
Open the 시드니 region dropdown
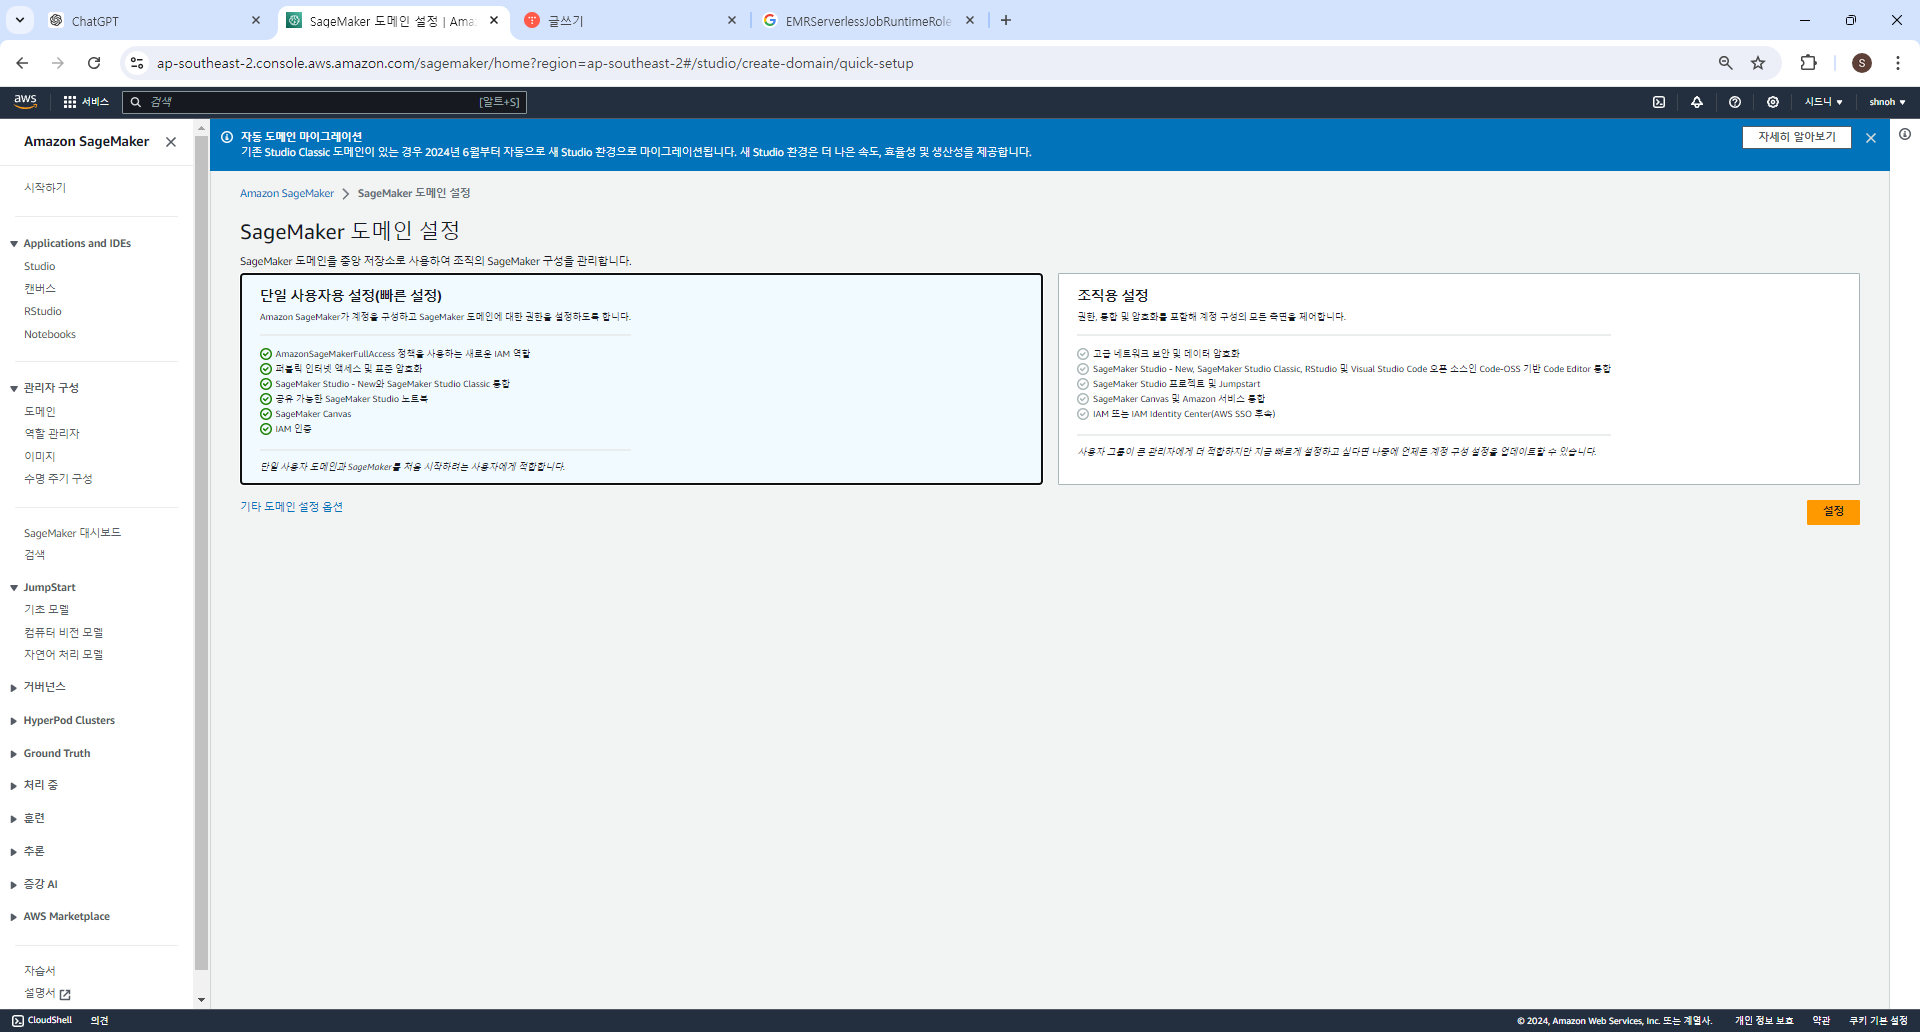coord(1824,102)
